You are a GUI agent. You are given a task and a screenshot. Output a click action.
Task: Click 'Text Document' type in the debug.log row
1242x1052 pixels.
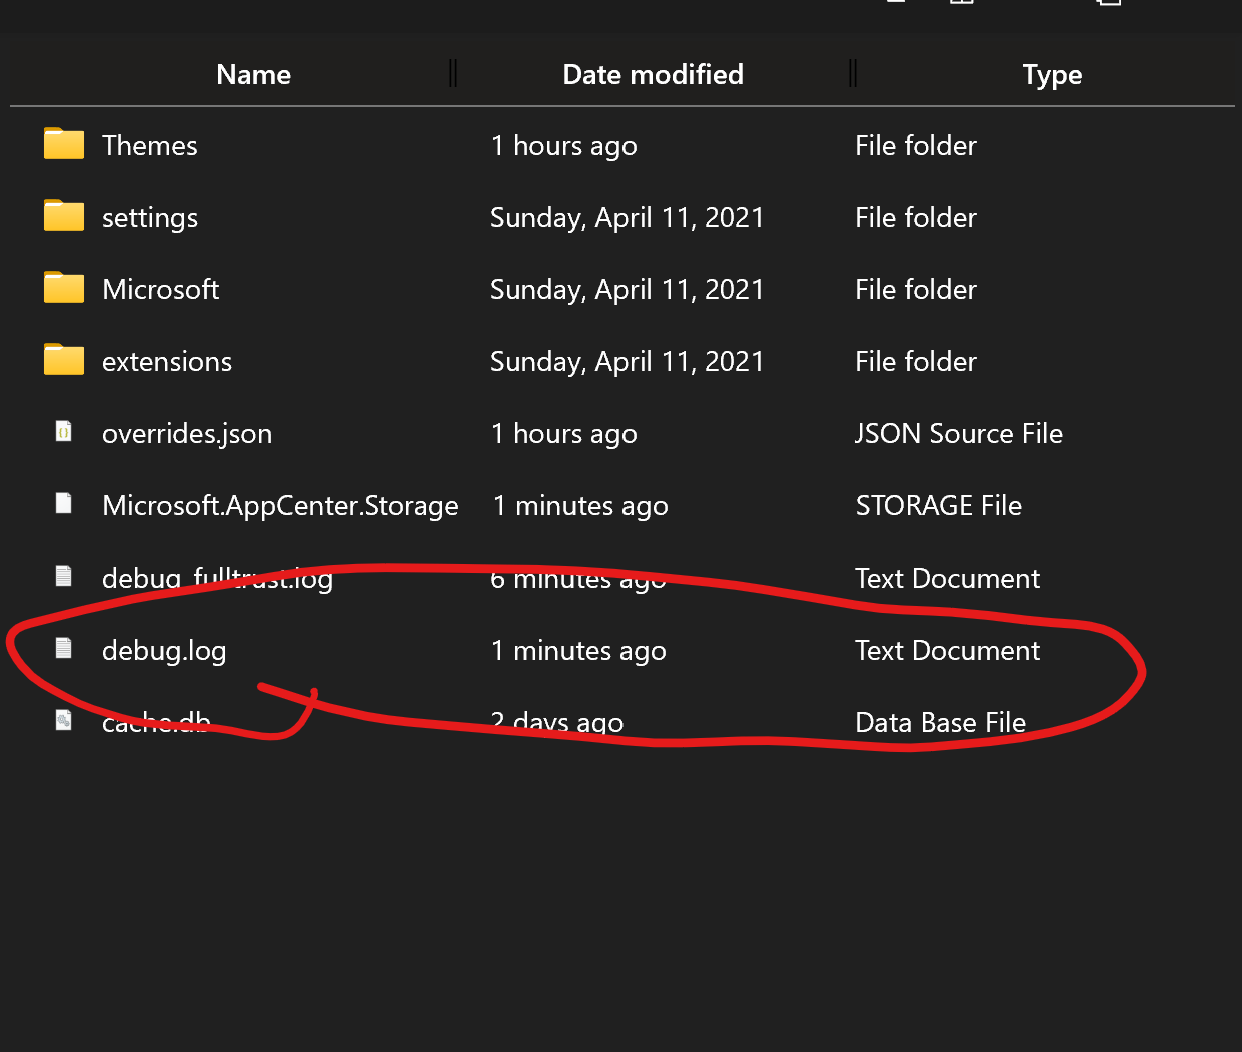pos(948,650)
